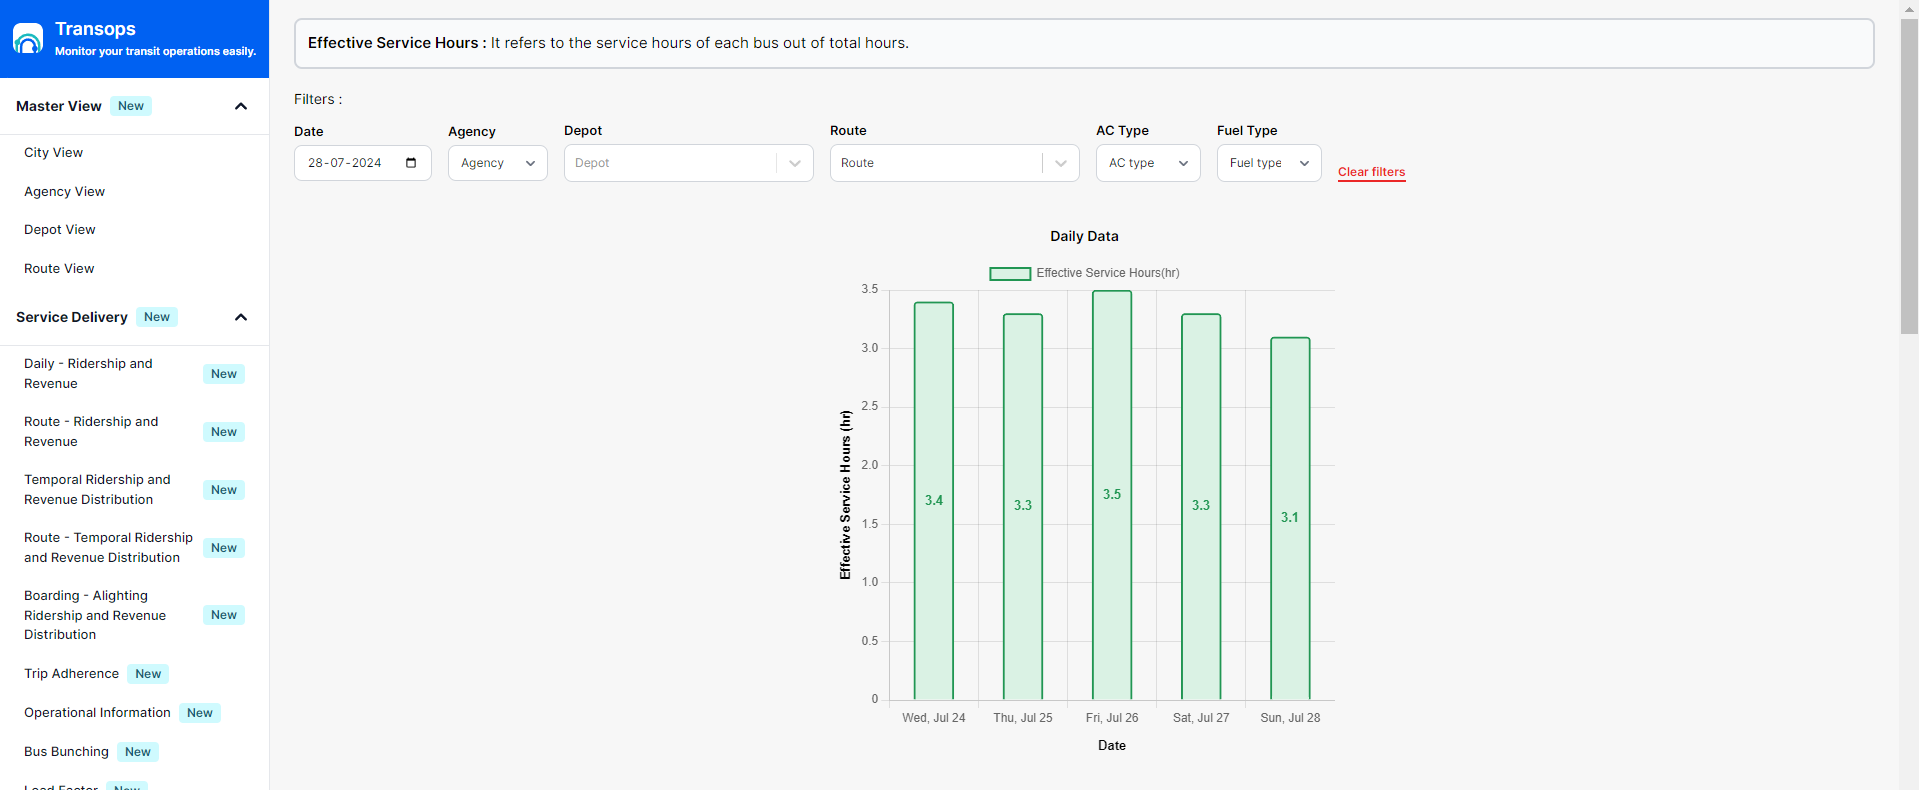Go to Depot View
1919x790 pixels.
pos(60,230)
